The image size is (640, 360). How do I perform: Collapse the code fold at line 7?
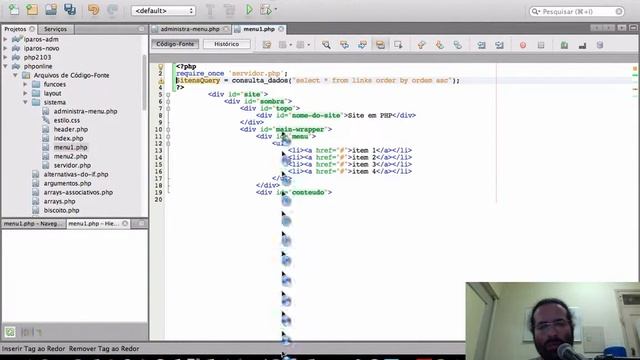click(168, 109)
